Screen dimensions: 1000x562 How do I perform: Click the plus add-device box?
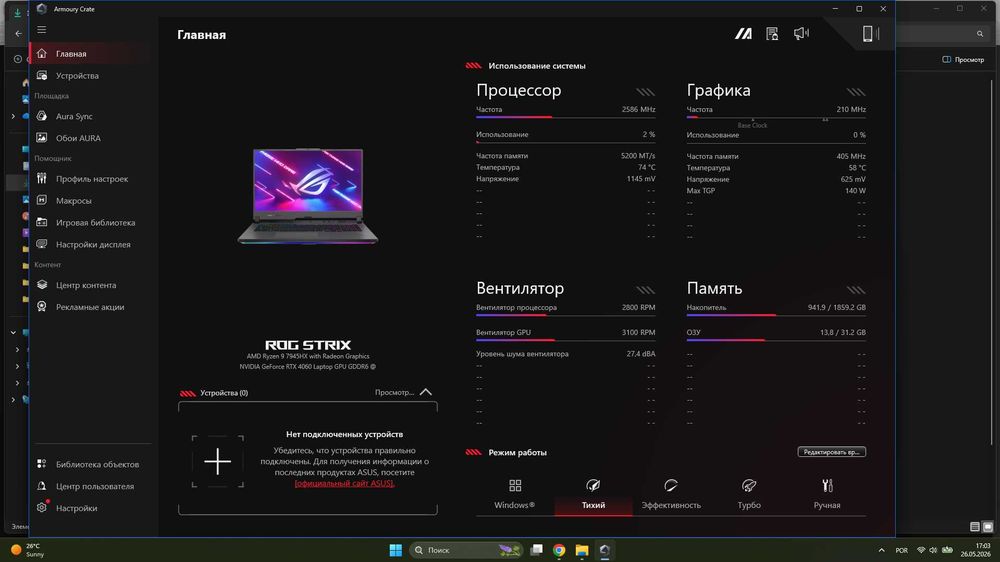pos(217,461)
